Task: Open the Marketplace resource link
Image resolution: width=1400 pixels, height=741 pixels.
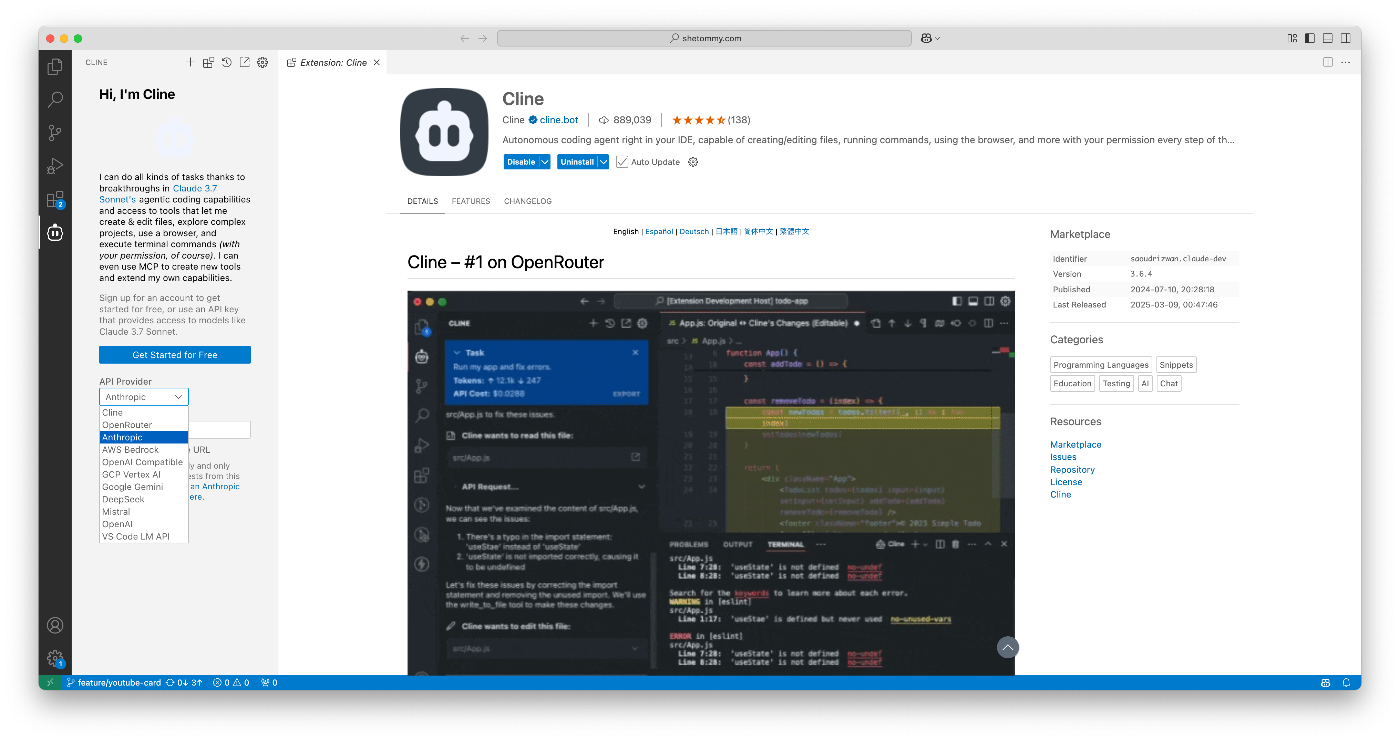Action: pyautogui.click(x=1075, y=445)
